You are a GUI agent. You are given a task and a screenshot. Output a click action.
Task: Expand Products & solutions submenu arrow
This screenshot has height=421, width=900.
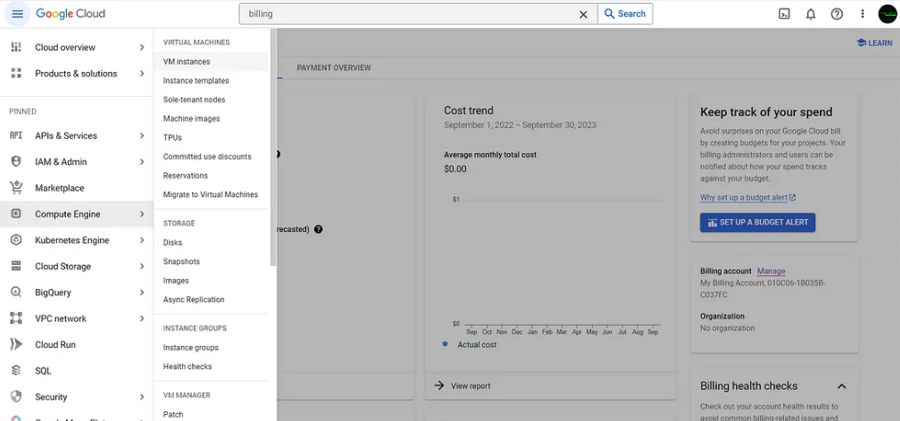click(142, 73)
